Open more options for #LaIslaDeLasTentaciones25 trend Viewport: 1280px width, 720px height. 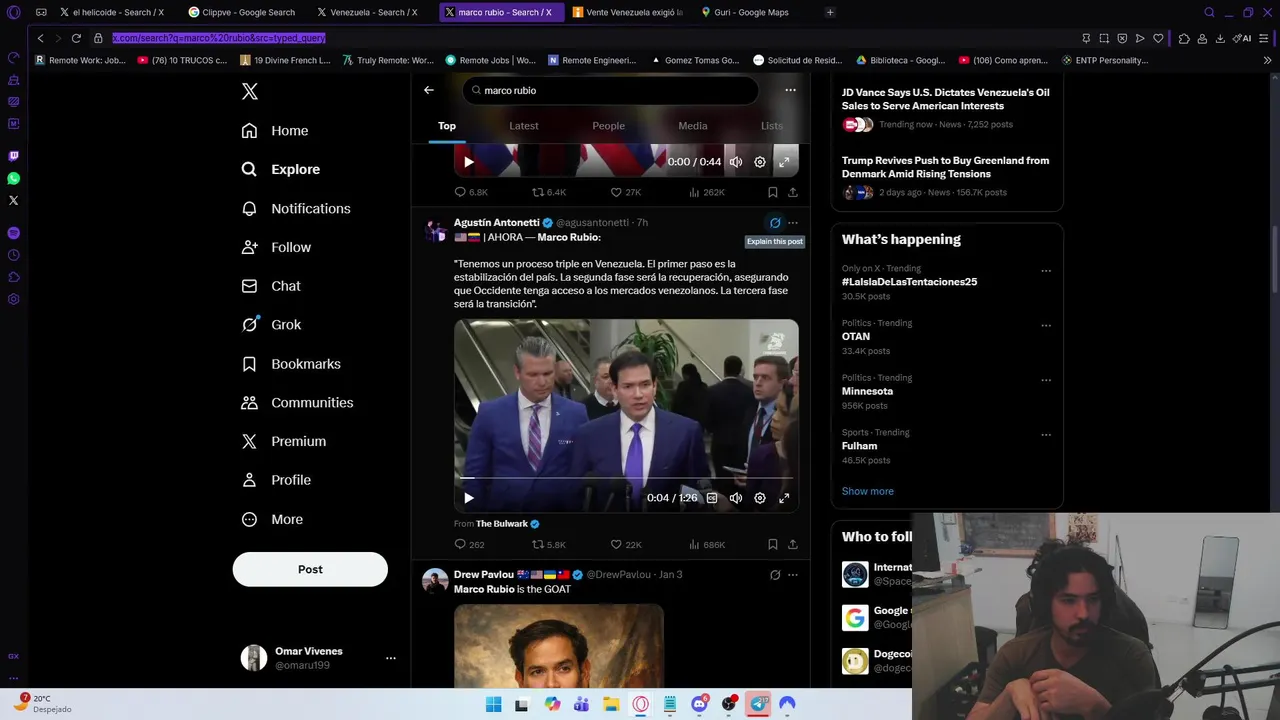point(1046,271)
